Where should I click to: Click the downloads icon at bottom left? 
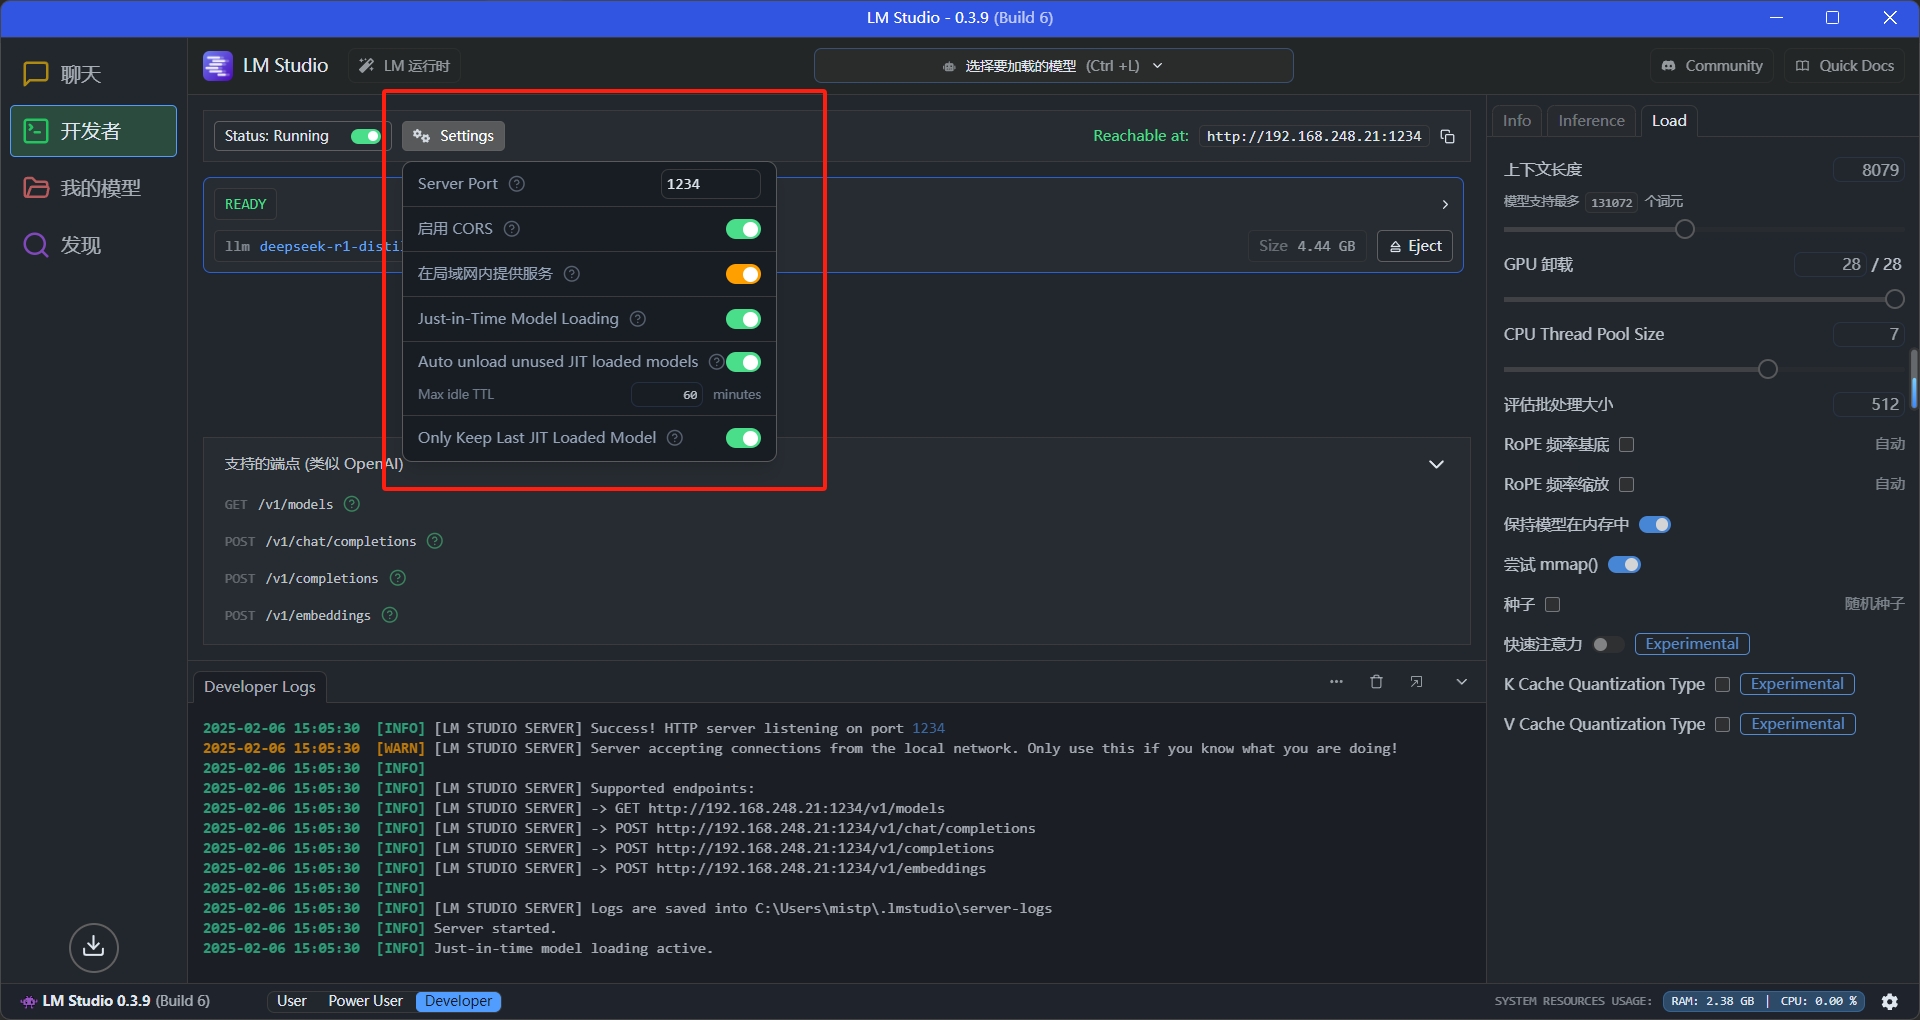tap(94, 947)
